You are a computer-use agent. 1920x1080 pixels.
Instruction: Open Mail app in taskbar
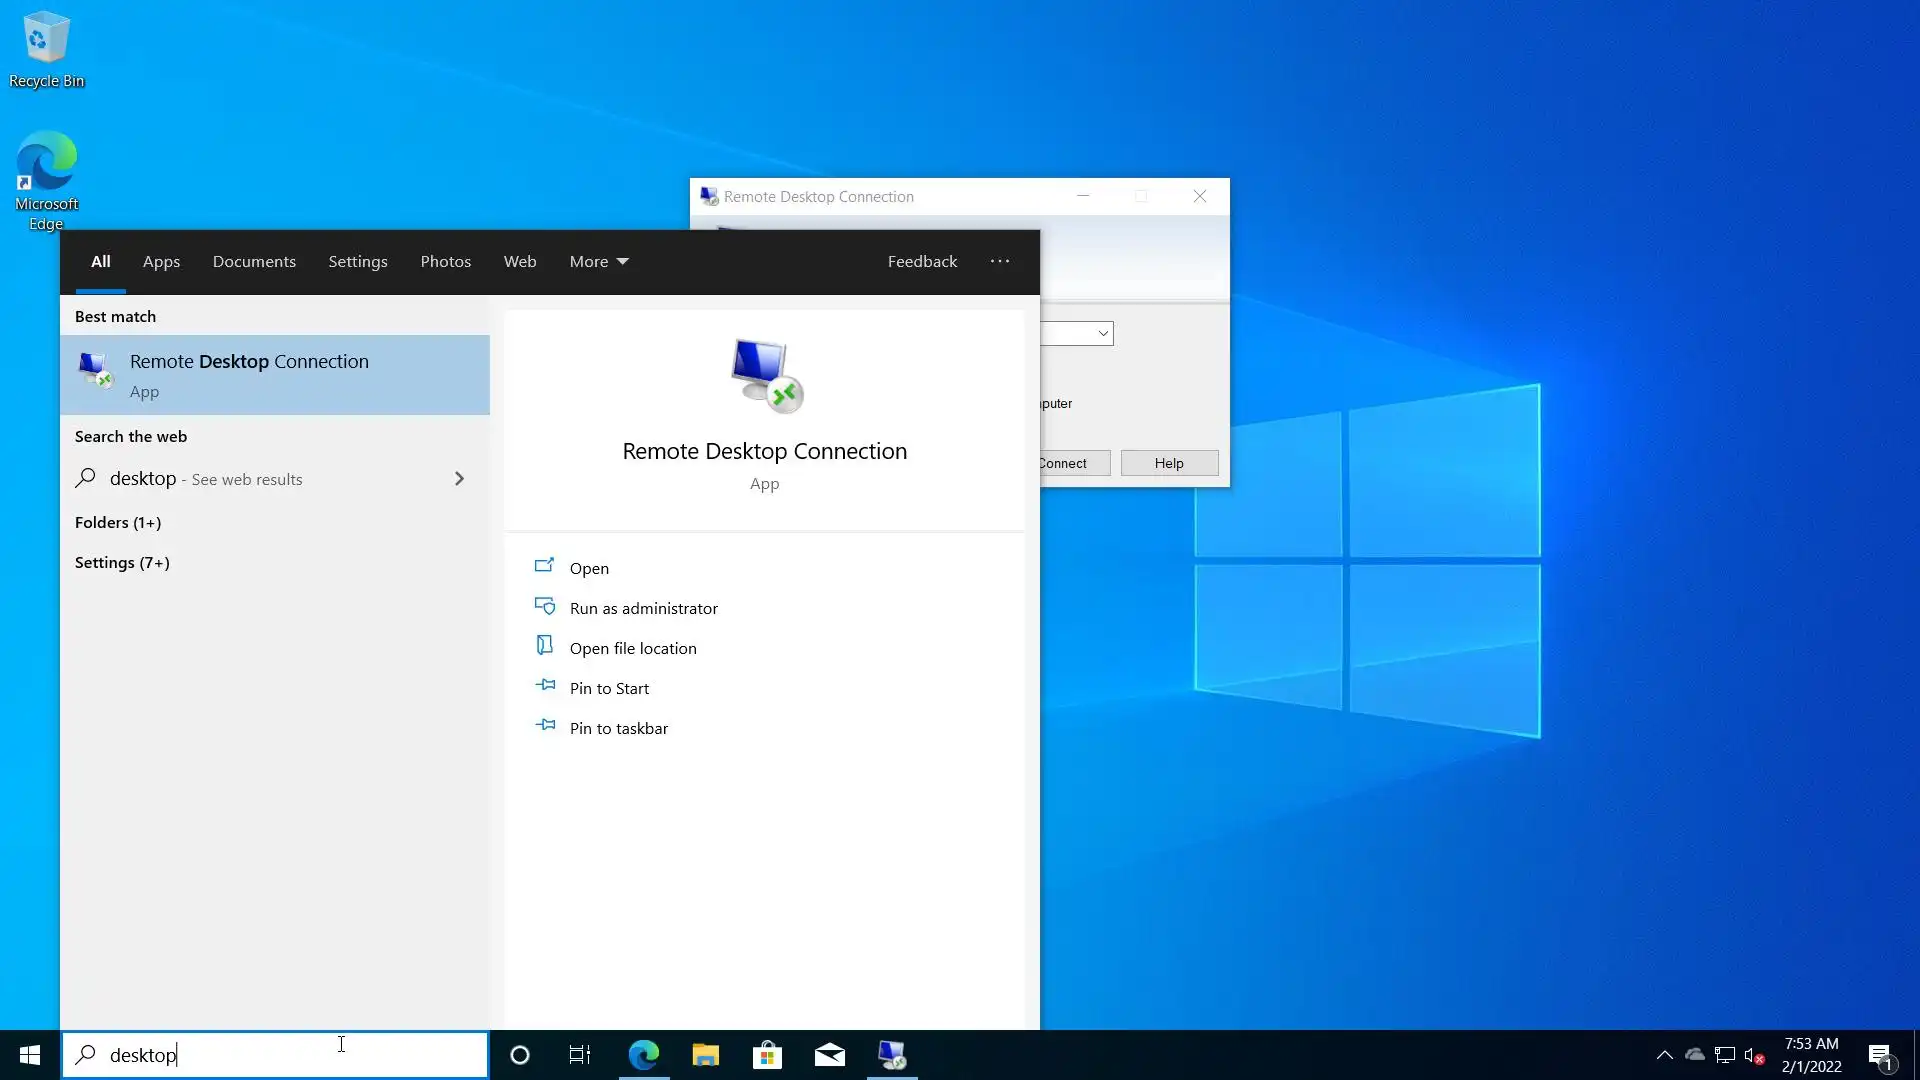click(x=829, y=1055)
